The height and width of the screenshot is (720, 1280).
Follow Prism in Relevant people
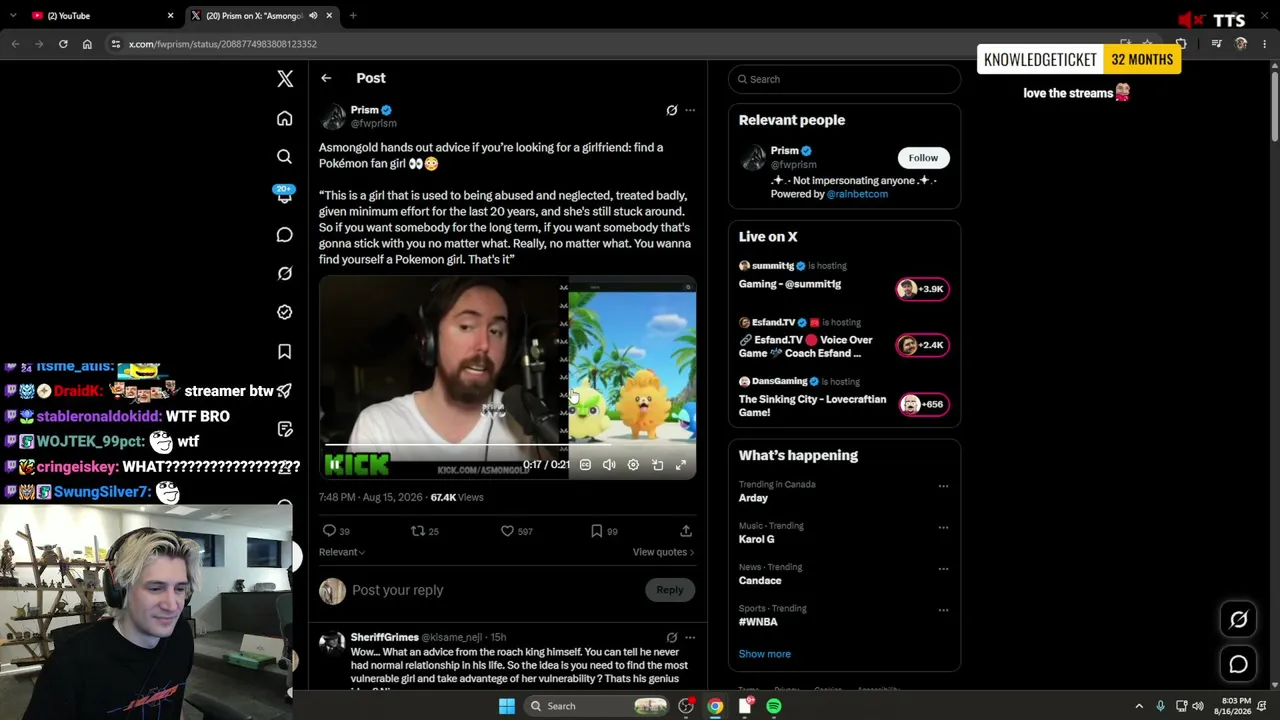923,158
